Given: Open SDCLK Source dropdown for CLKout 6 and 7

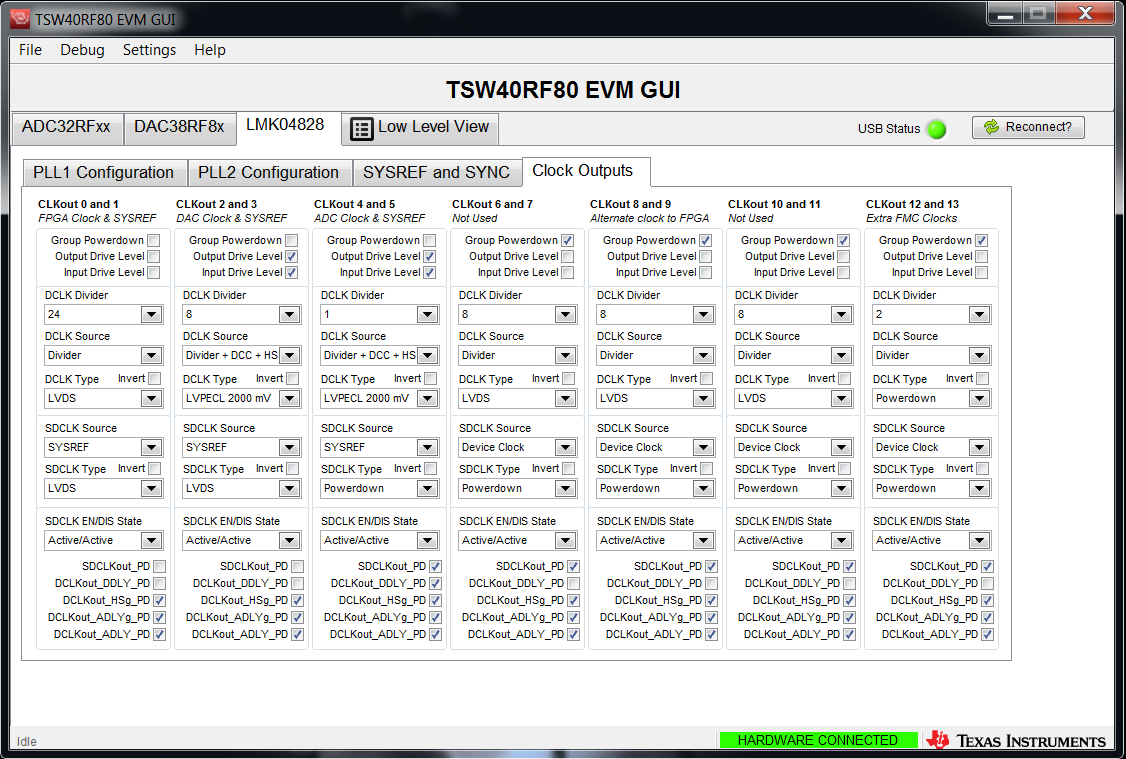Looking at the screenshot, I should coord(517,447).
